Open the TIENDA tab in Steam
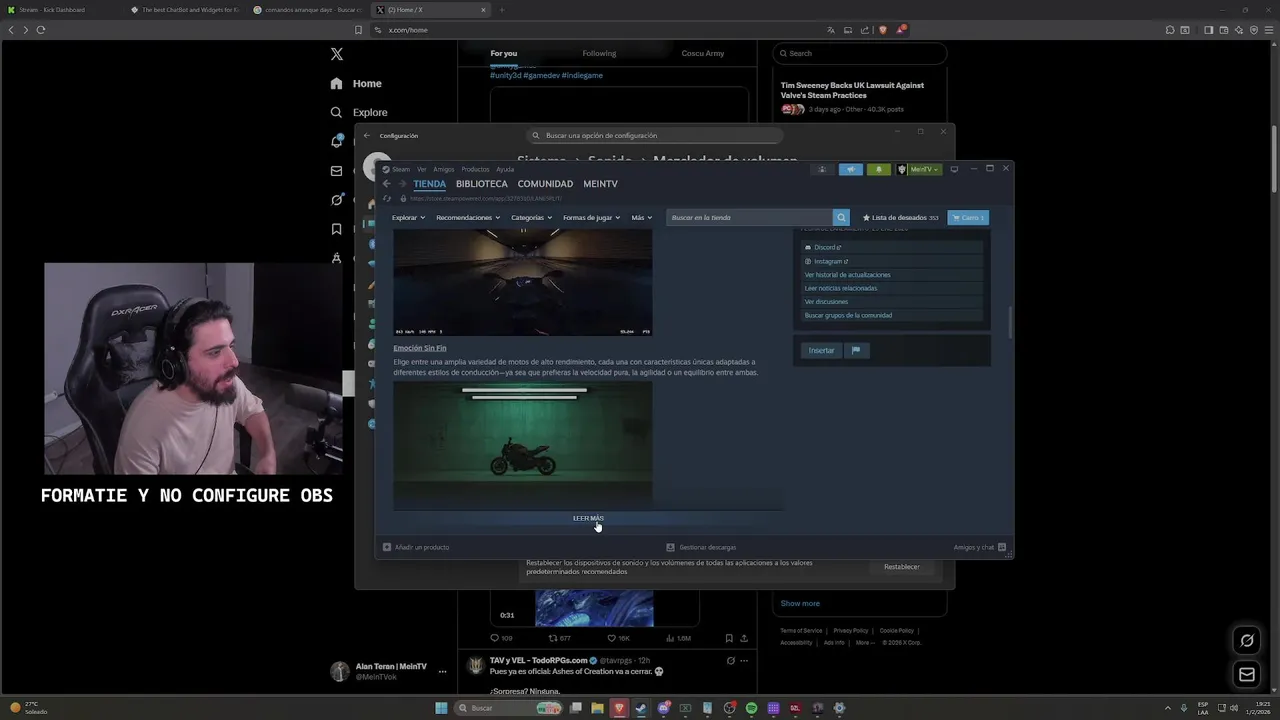1280x720 pixels. click(430, 184)
